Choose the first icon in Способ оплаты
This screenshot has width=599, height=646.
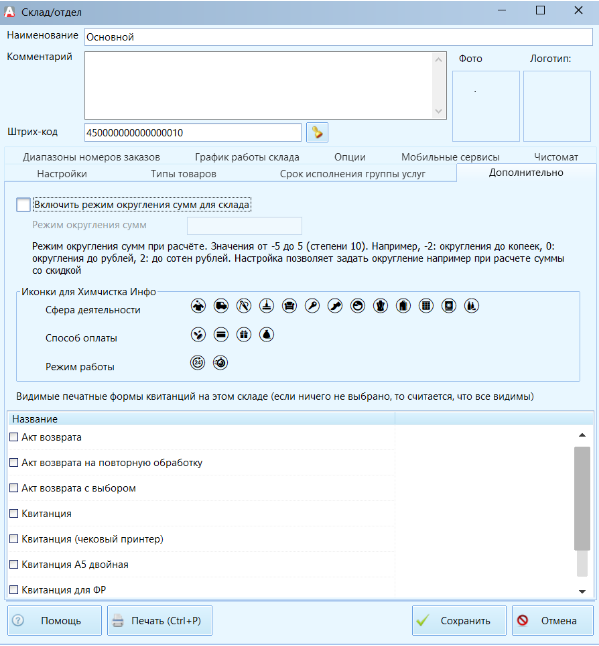click(198, 335)
